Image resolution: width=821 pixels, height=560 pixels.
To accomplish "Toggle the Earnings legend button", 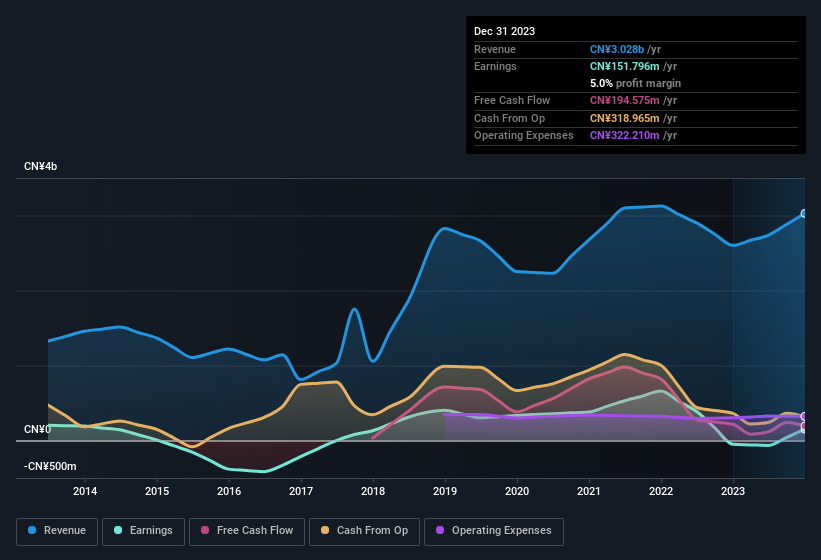I will click(x=143, y=531).
